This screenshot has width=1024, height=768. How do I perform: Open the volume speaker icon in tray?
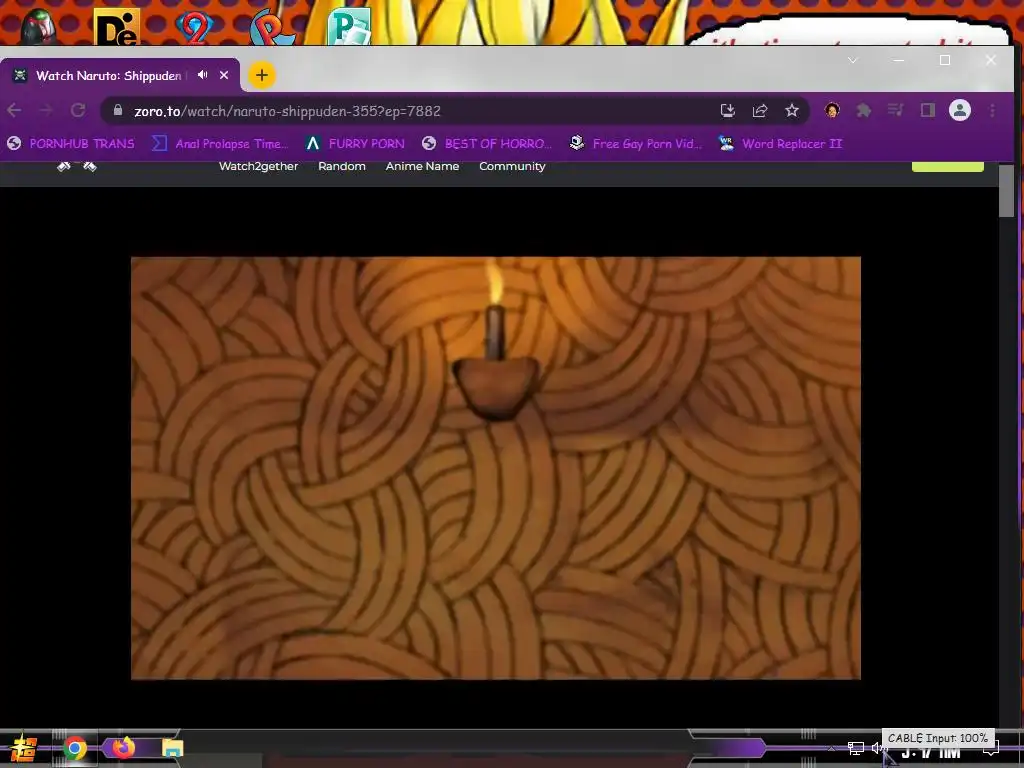pos(878,748)
